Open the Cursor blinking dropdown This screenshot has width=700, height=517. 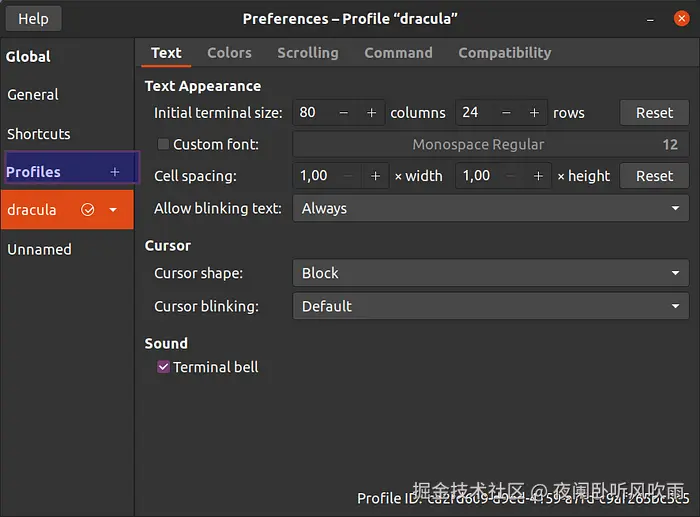click(490, 306)
